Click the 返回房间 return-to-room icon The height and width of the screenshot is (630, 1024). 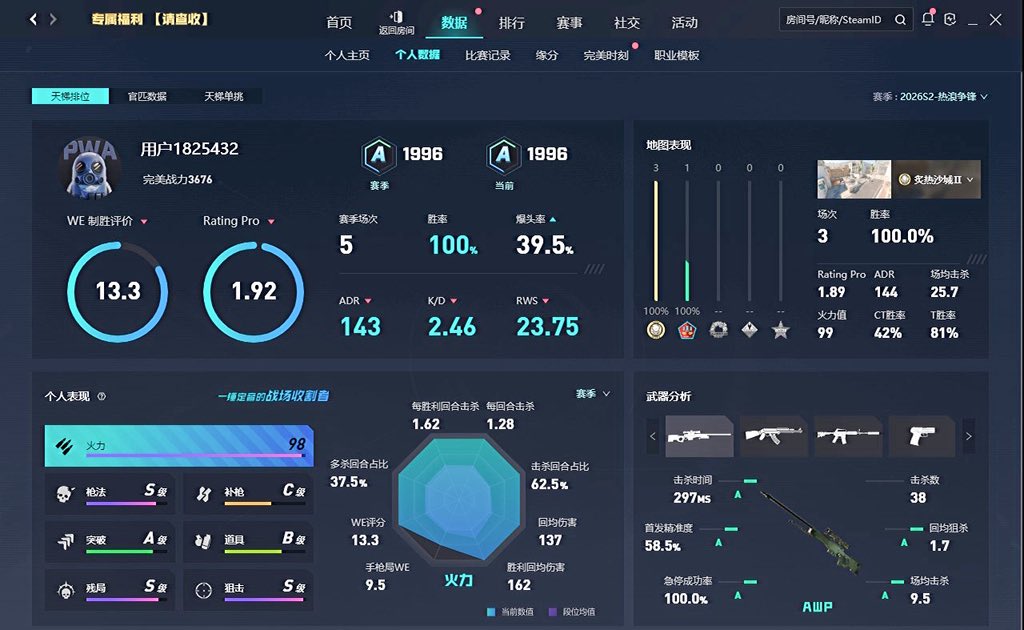(x=396, y=22)
